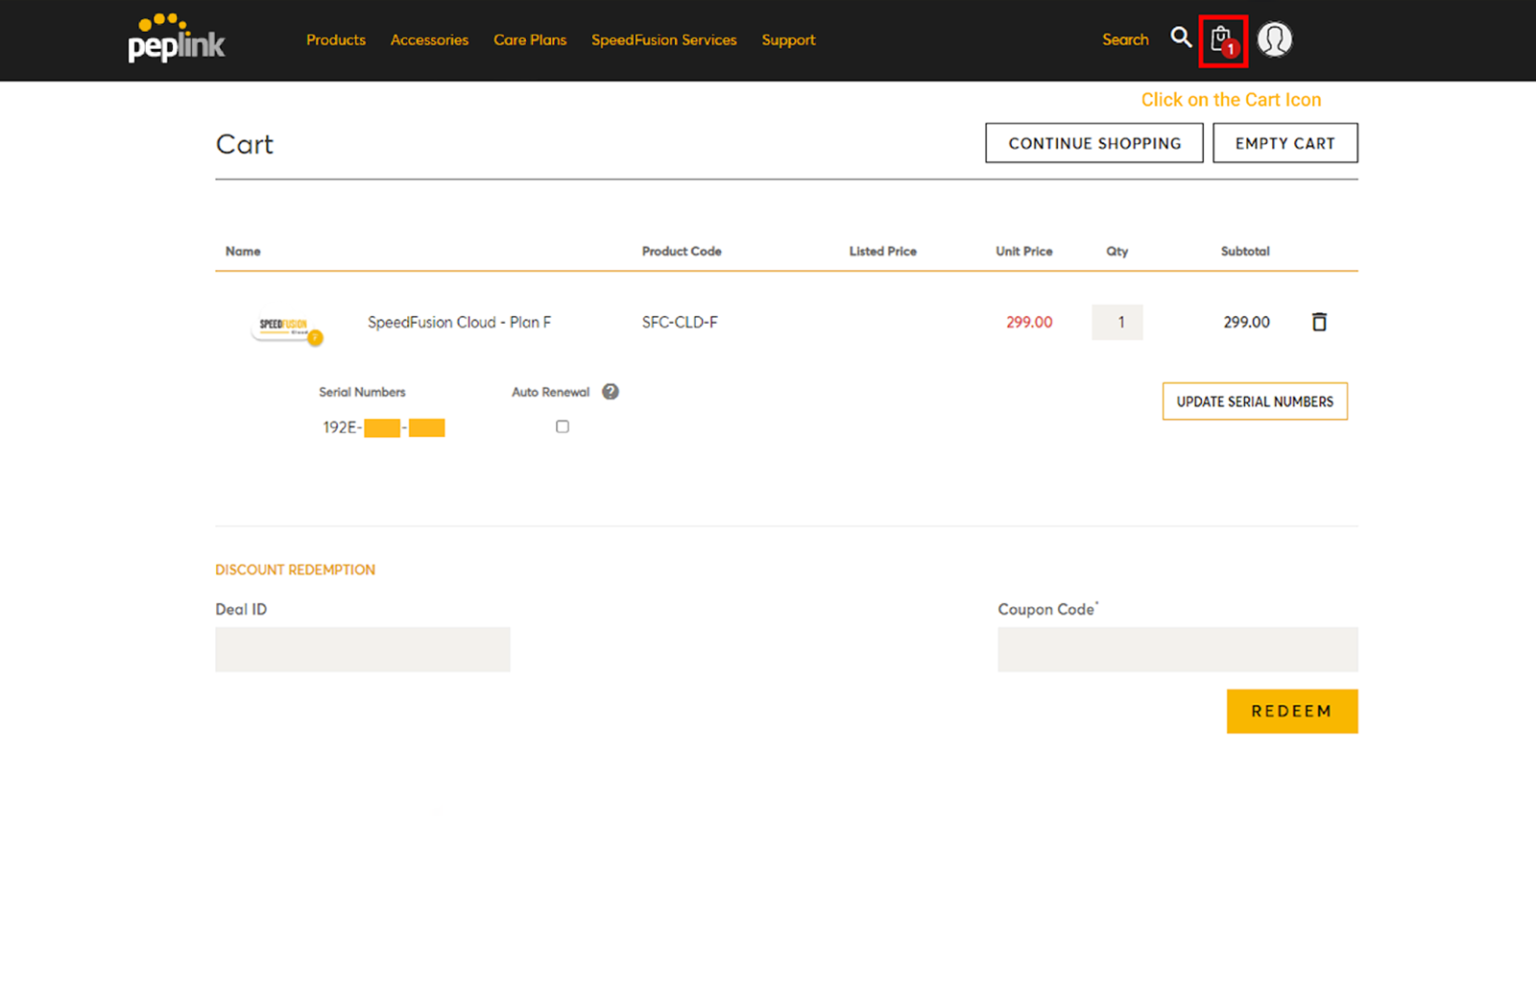Open the Accessories menu
1536x996 pixels.
pos(429,40)
